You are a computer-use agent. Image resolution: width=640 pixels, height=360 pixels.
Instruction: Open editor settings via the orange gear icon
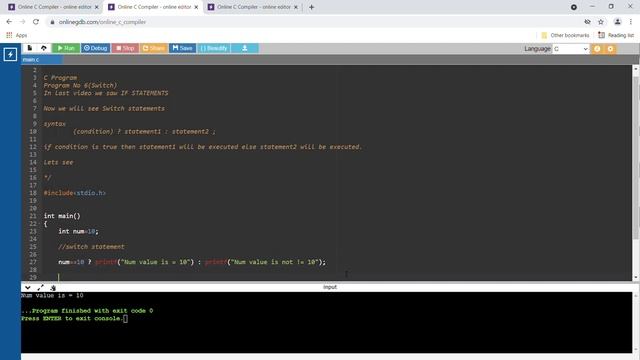coord(611,49)
